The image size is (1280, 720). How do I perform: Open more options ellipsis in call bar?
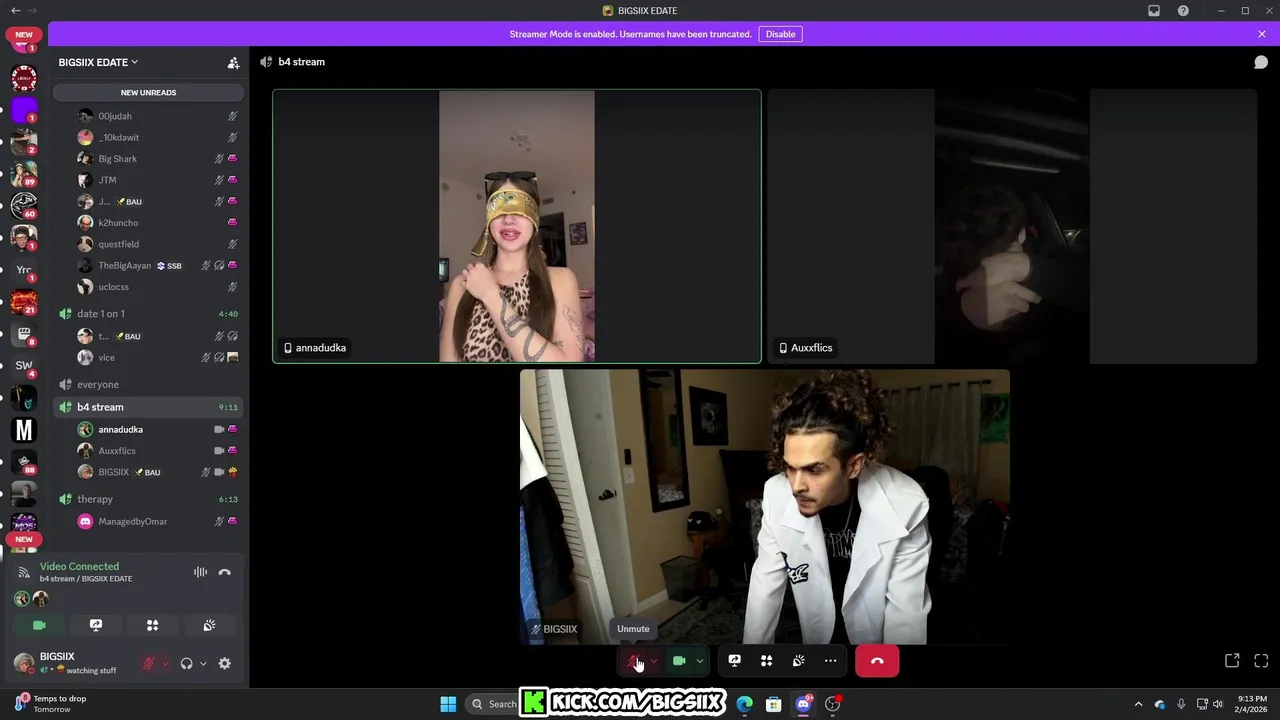[830, 661]
